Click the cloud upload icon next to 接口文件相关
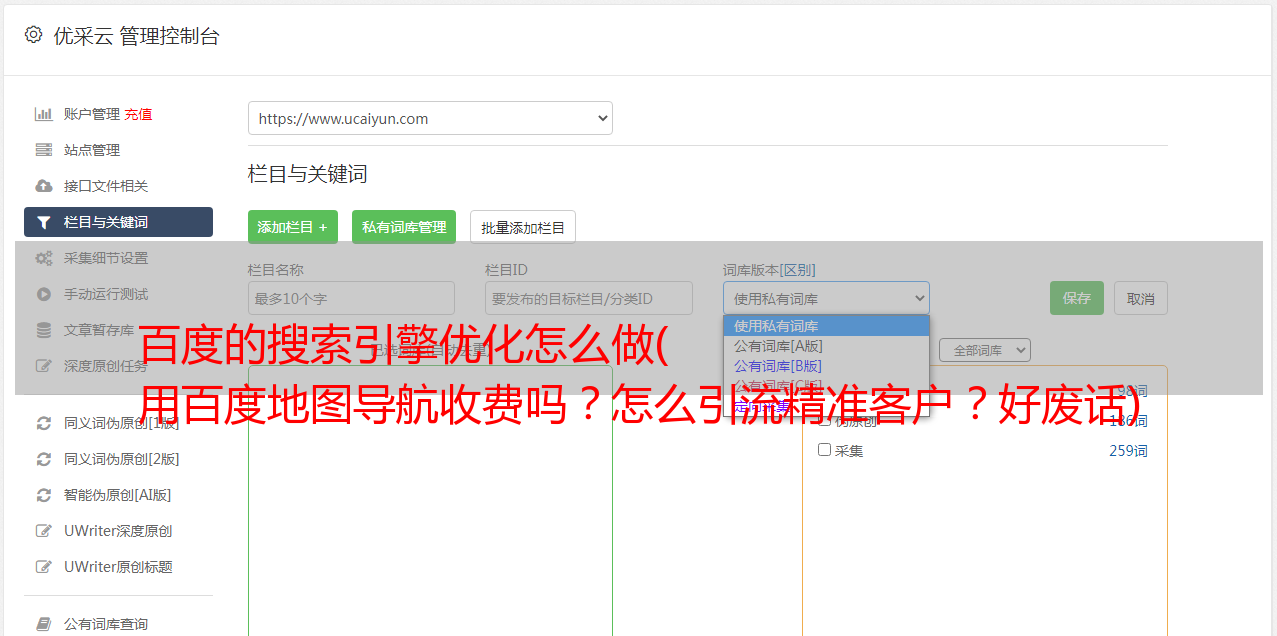1277x636 pixels. (43, 186)
